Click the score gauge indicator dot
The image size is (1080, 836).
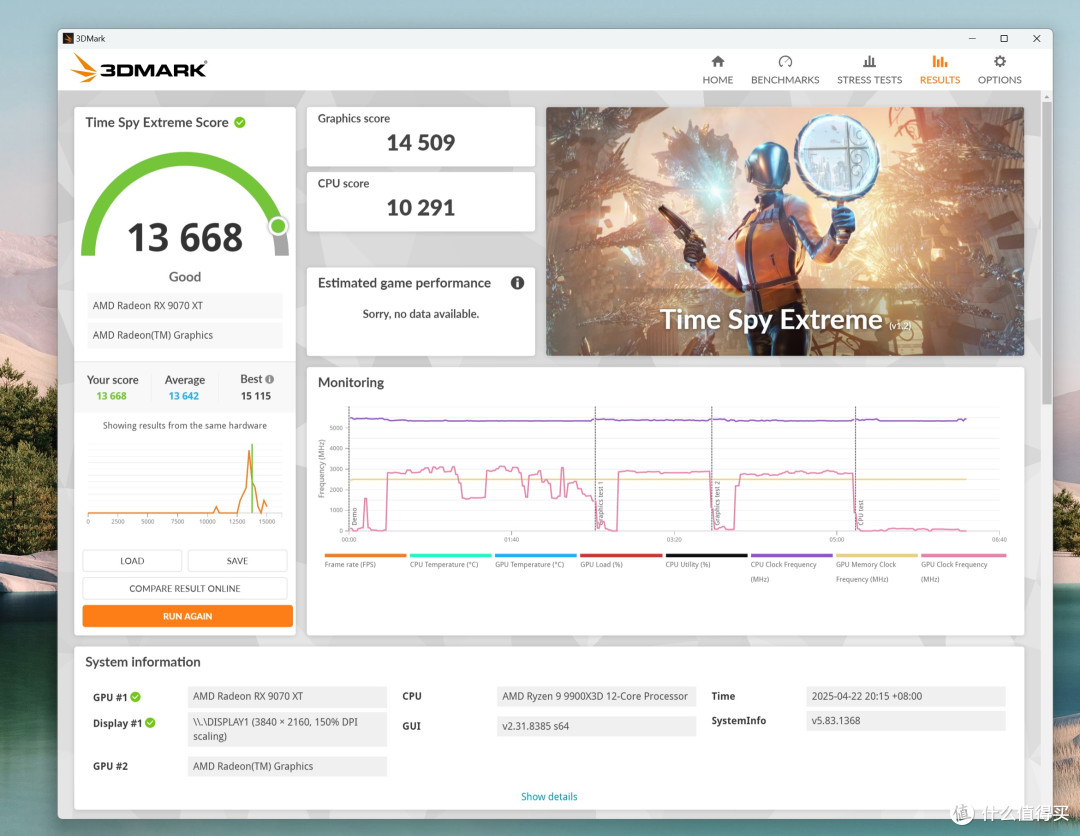coord(278,226)
